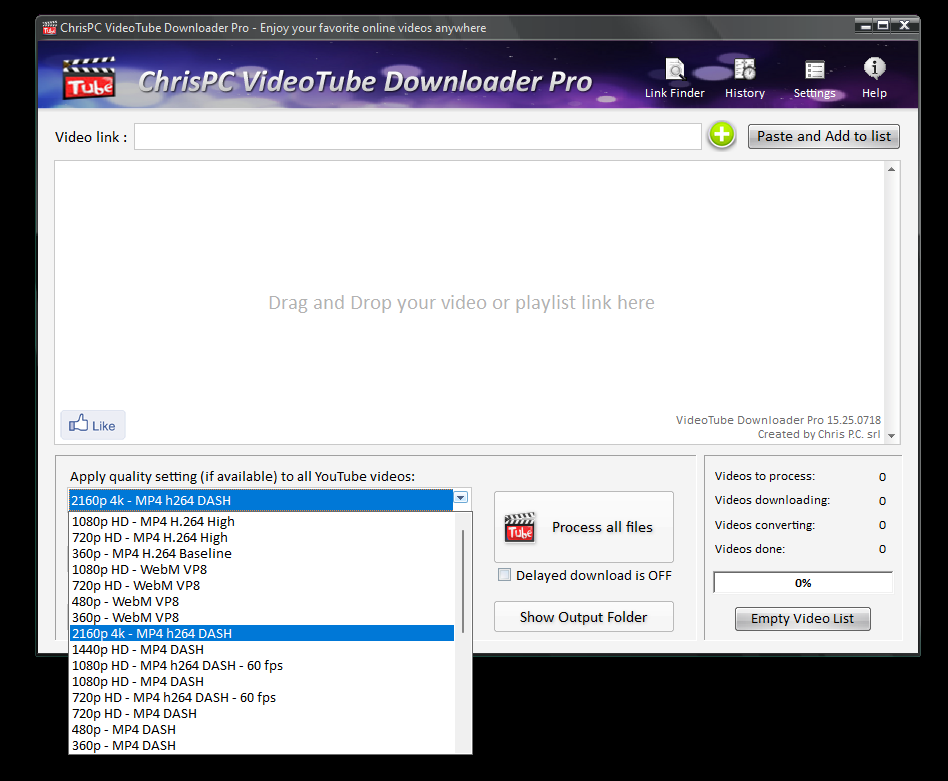The image size is (948, 781).
Task: Click the thumbs-up Like button
Action: [x=93, y=424]
